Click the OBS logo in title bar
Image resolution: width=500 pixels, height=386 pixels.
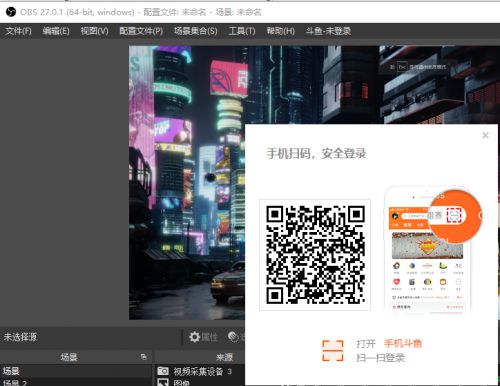pyautogui.click(x=11, y=12)
